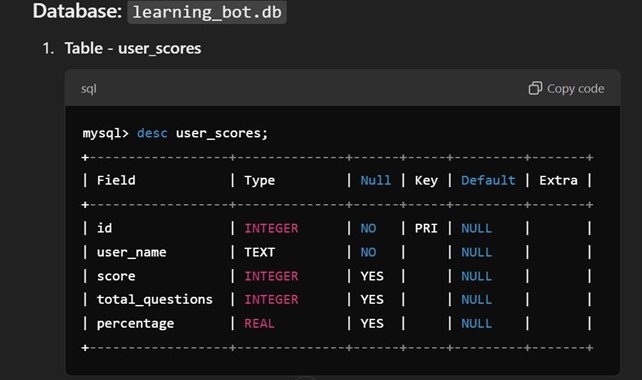Click the 'user_name' field cell
This screenshot has width=642, height=380.
pyautogui.click(x=131, y=252)
